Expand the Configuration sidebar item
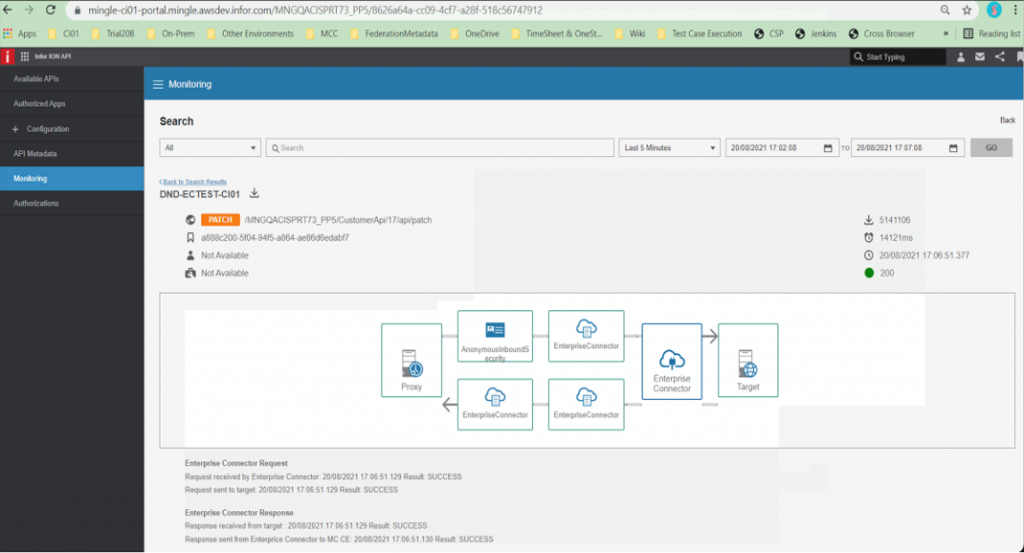Image resolution: width=1024 pixels, height=553 pixels. [47, 129]
